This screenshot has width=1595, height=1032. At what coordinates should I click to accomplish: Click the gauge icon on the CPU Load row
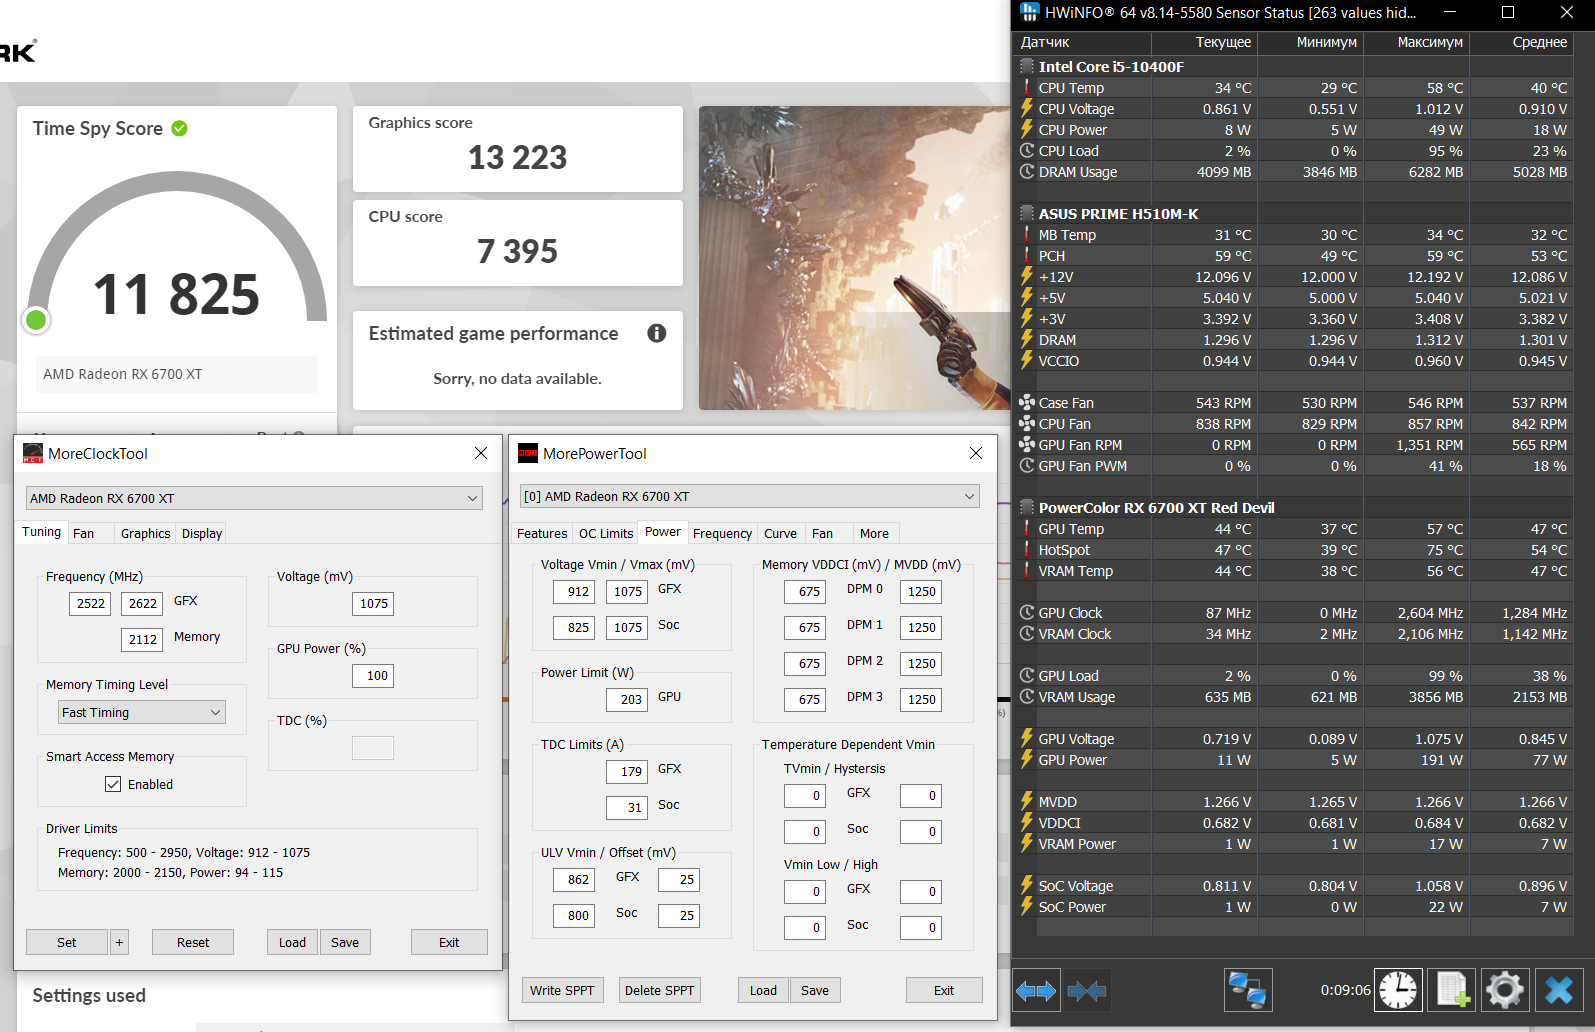[1027, 151]
